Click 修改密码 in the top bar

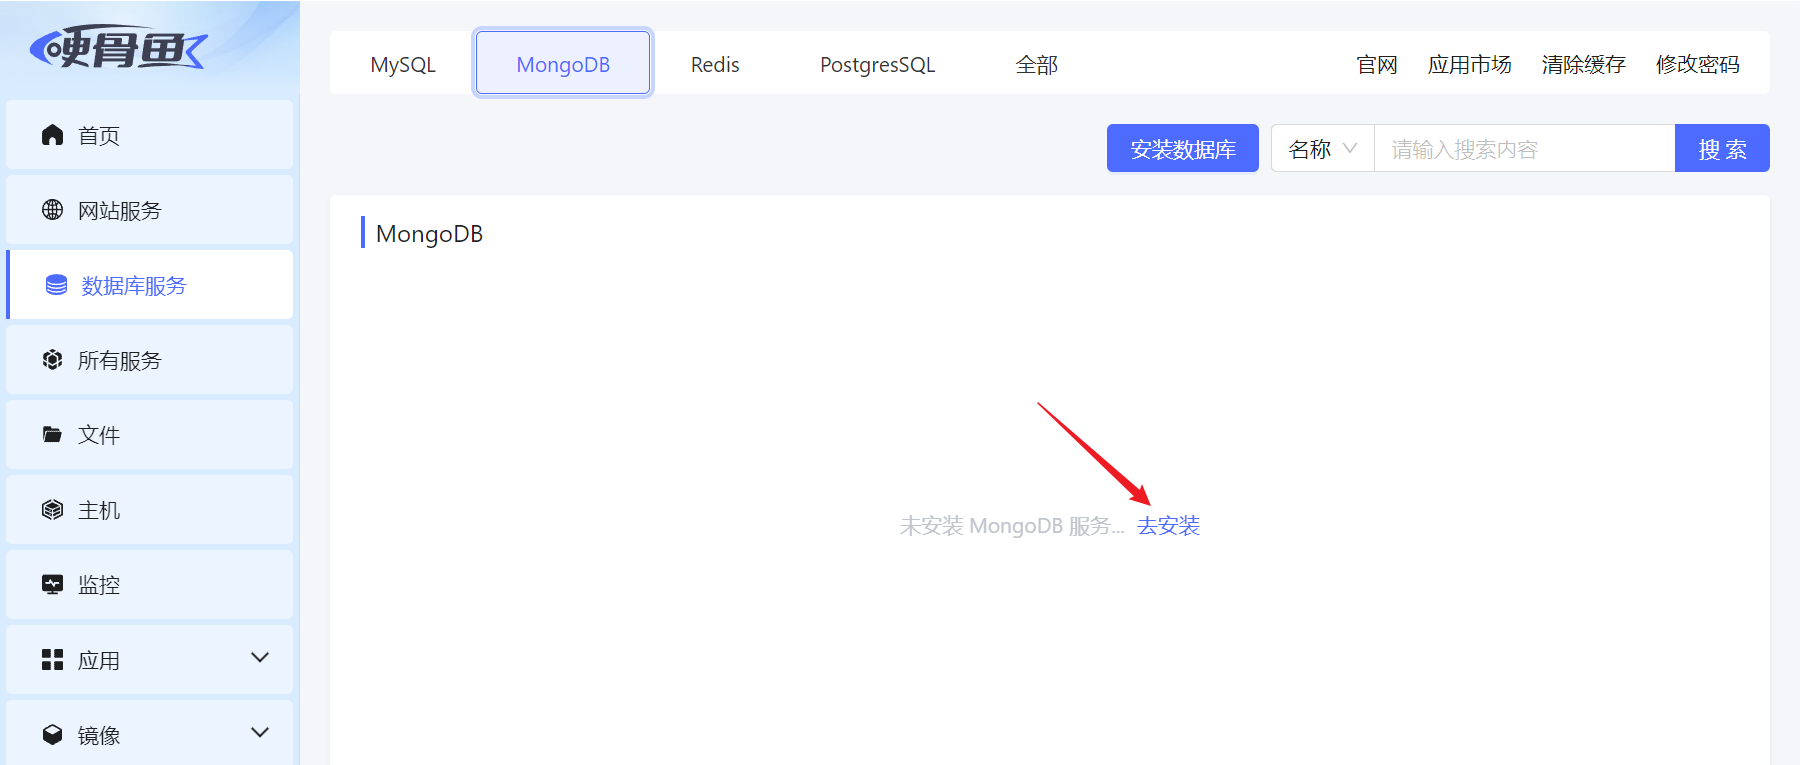pos(1698,64)
